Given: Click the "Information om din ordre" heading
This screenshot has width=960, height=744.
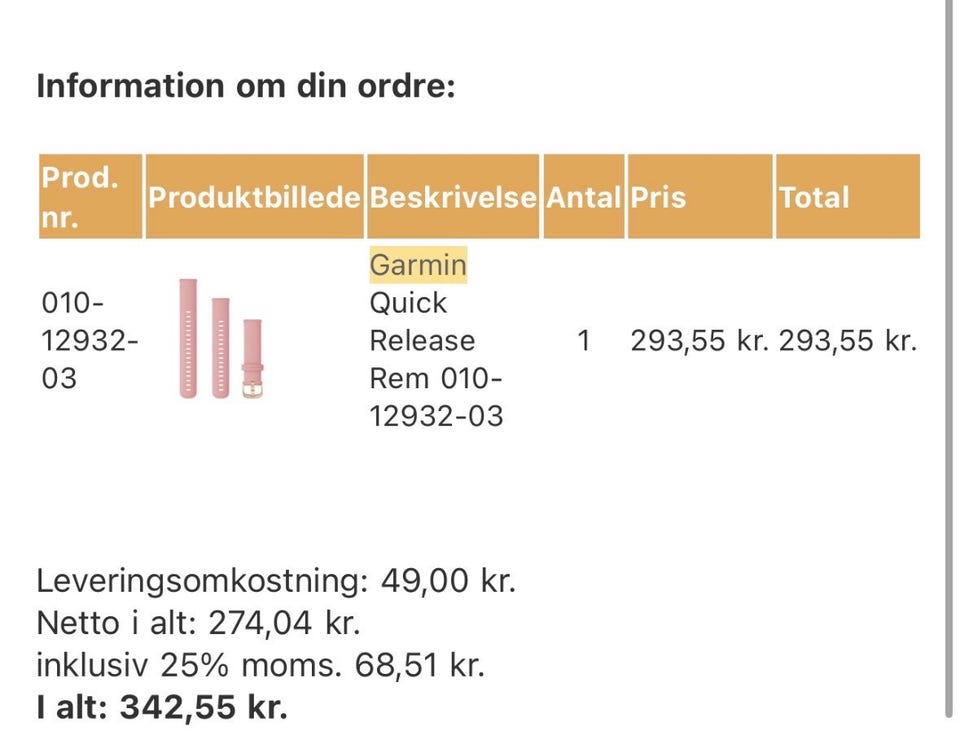Looking at the screenshot, I should tap(246, 86).
